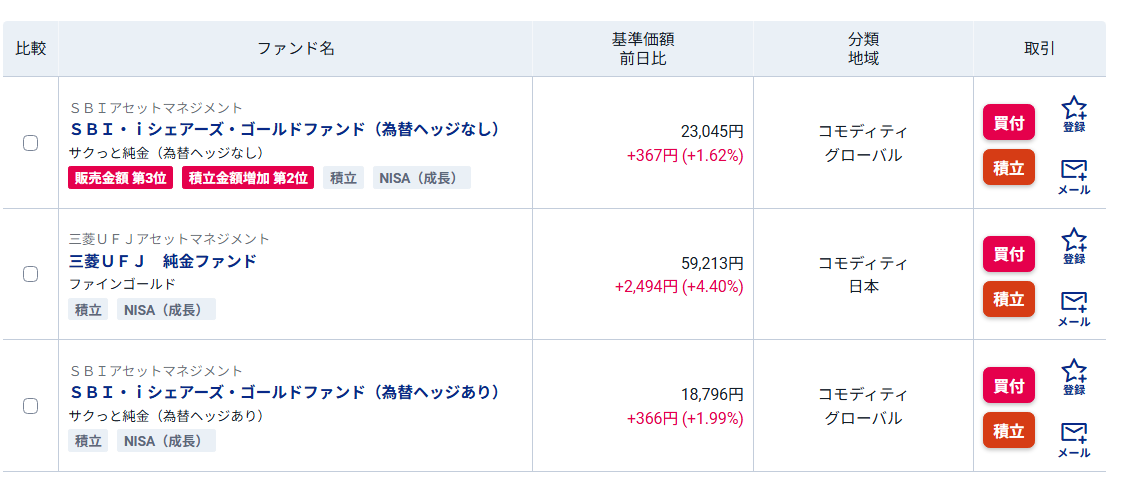Click the 登録 star icon for SBI gold fund (為替ヘッジなし)
The width and height of the screenshot is (1133, 478).
[1074, 113]
